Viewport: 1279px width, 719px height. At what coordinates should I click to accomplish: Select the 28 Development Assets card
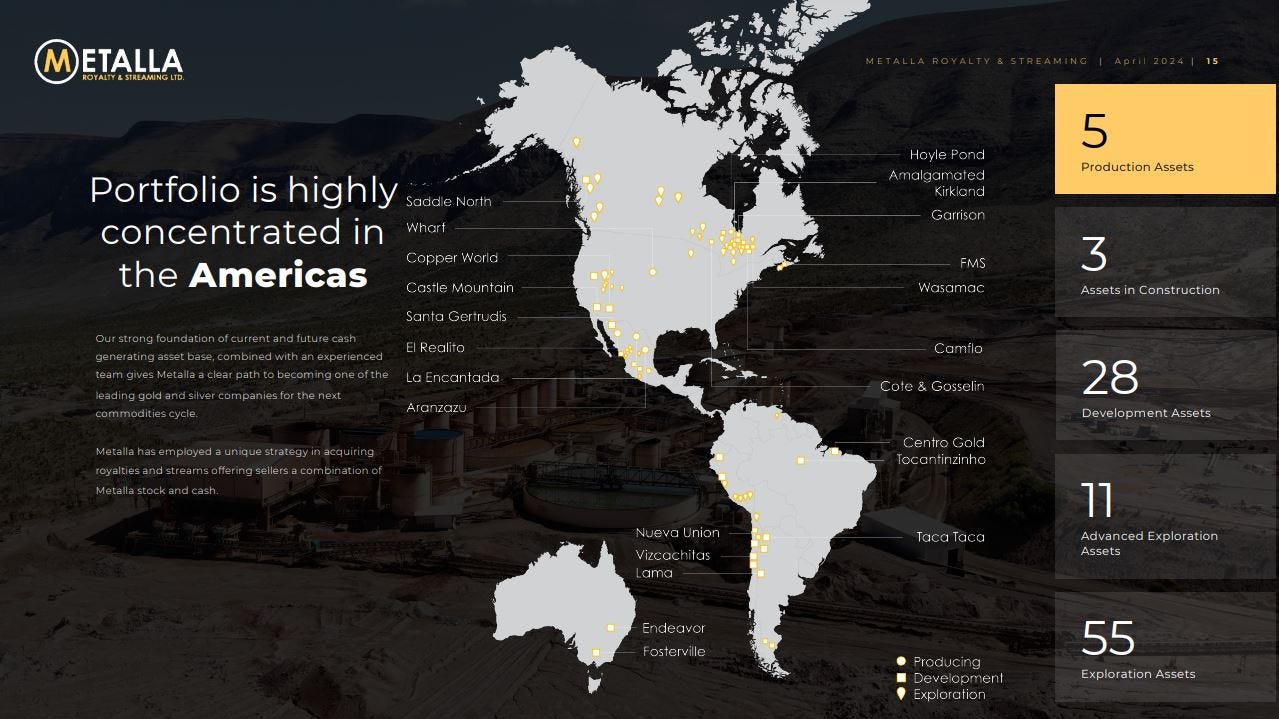point(1165,385)
